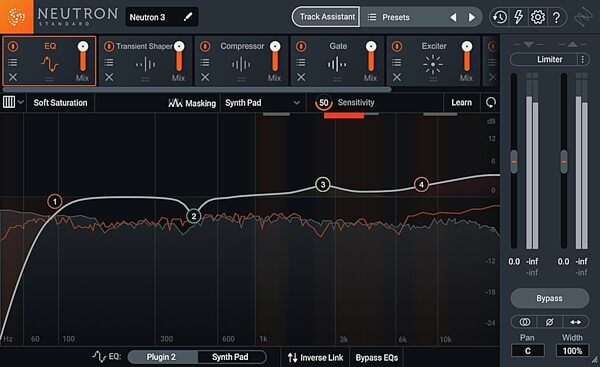600x367 pixels.
Task: Click the Bypass button
Action: (x=549, y=298)
